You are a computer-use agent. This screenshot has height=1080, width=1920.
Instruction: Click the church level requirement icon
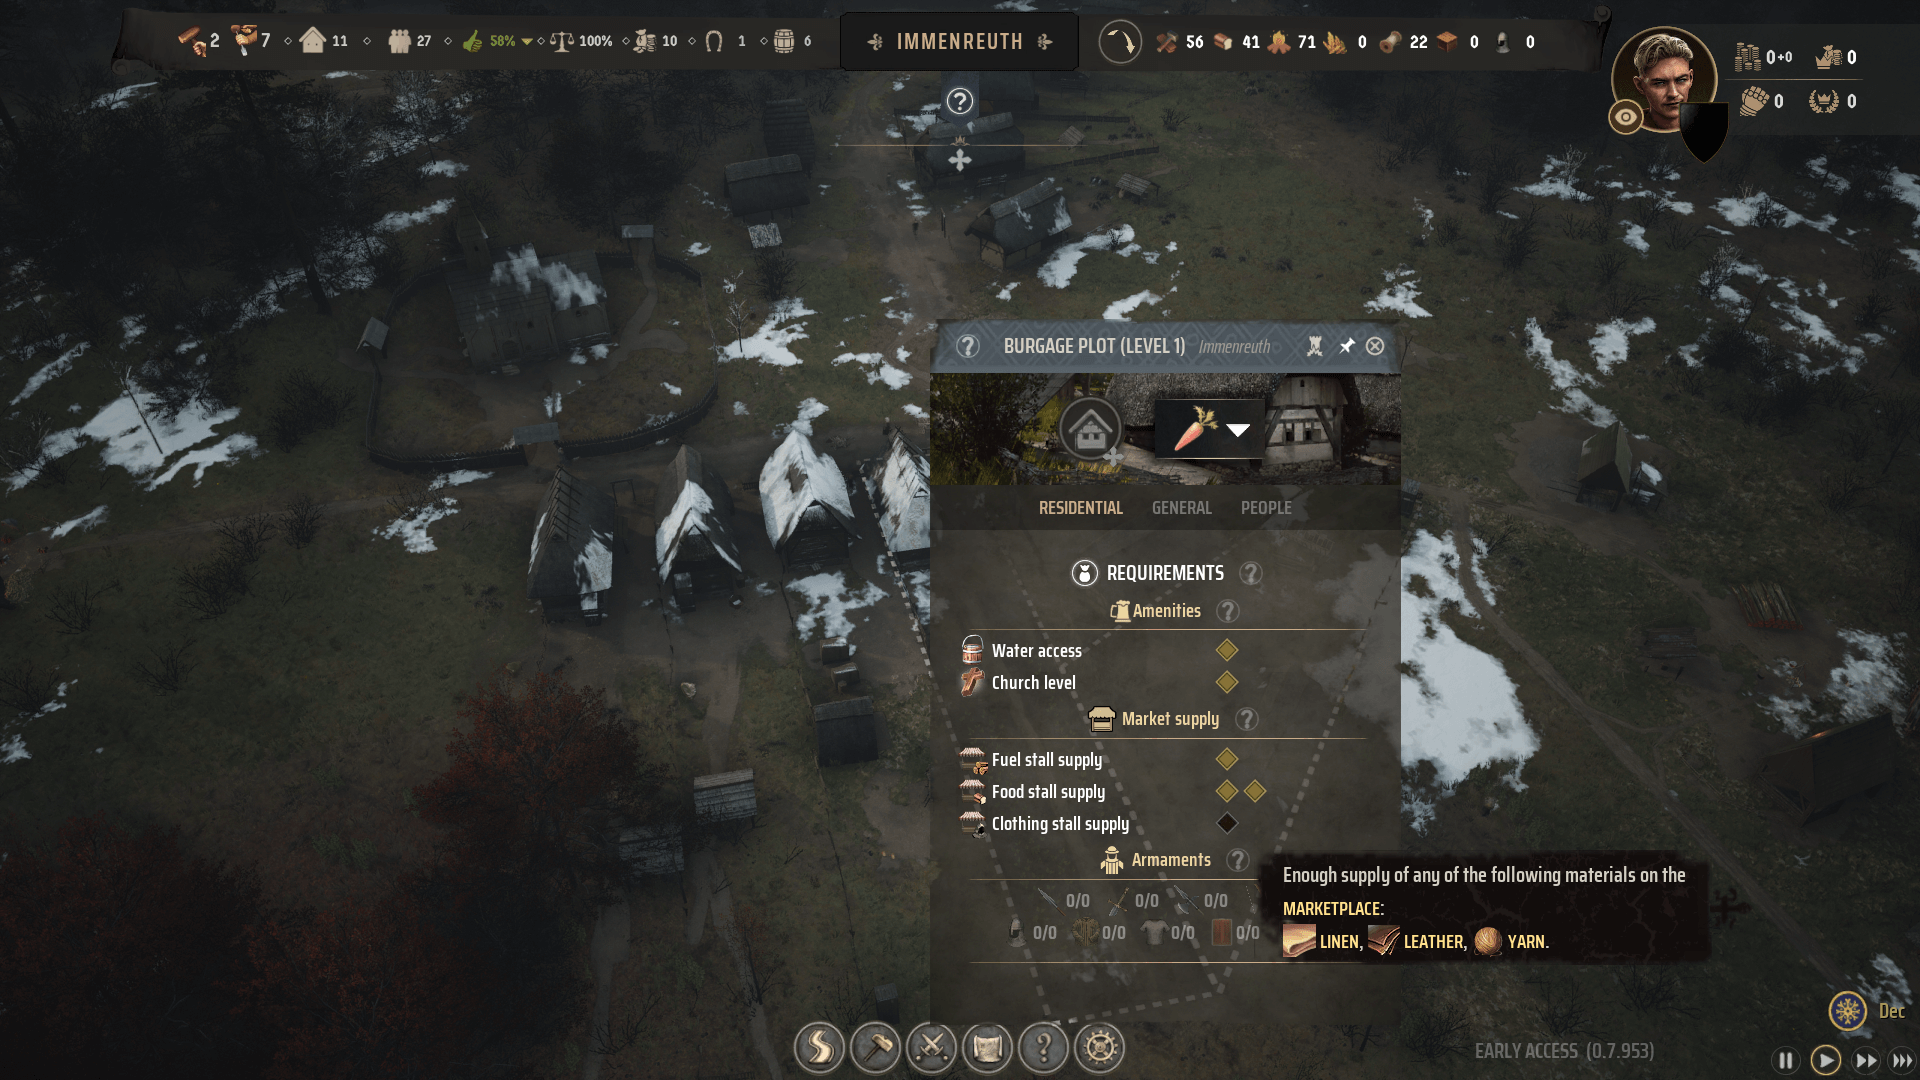tap(973, 682)
